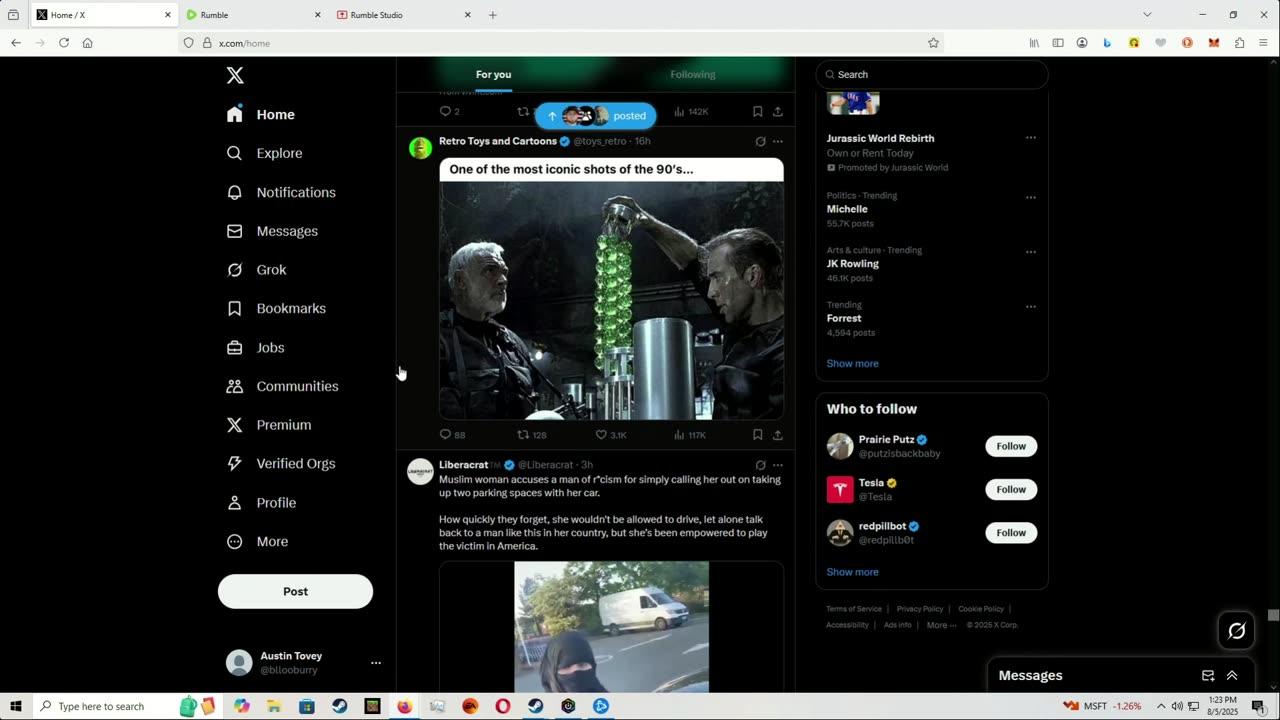Open Notifications from sidebar

pos(281,192)
